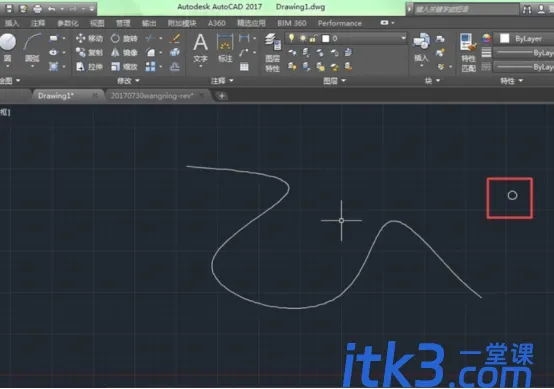Expand the Modify (修改) panel
The height and width of the screenshot is (389, 554).
(x=128, y=81)
